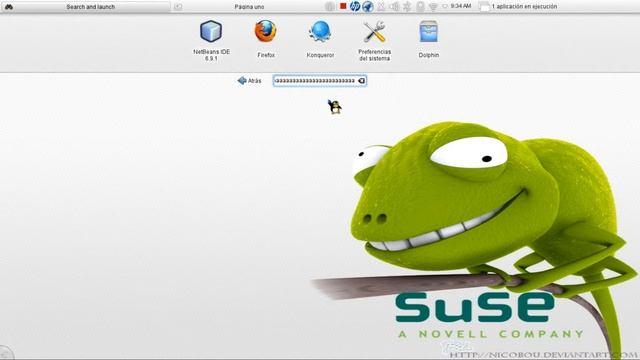Show 1 aplicación en ejecución list

pos(524,7)
